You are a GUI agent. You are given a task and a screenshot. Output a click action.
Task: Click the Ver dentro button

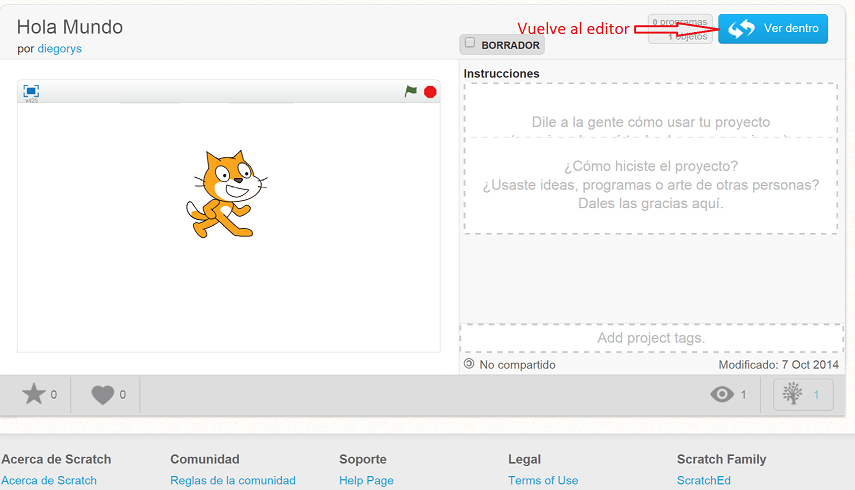coord(773,29)
